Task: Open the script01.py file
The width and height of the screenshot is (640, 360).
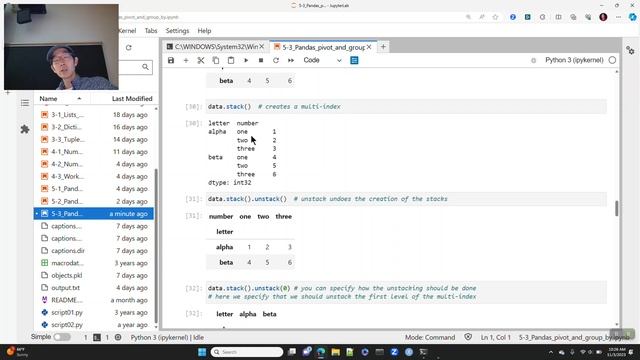Action: (94, 313)
